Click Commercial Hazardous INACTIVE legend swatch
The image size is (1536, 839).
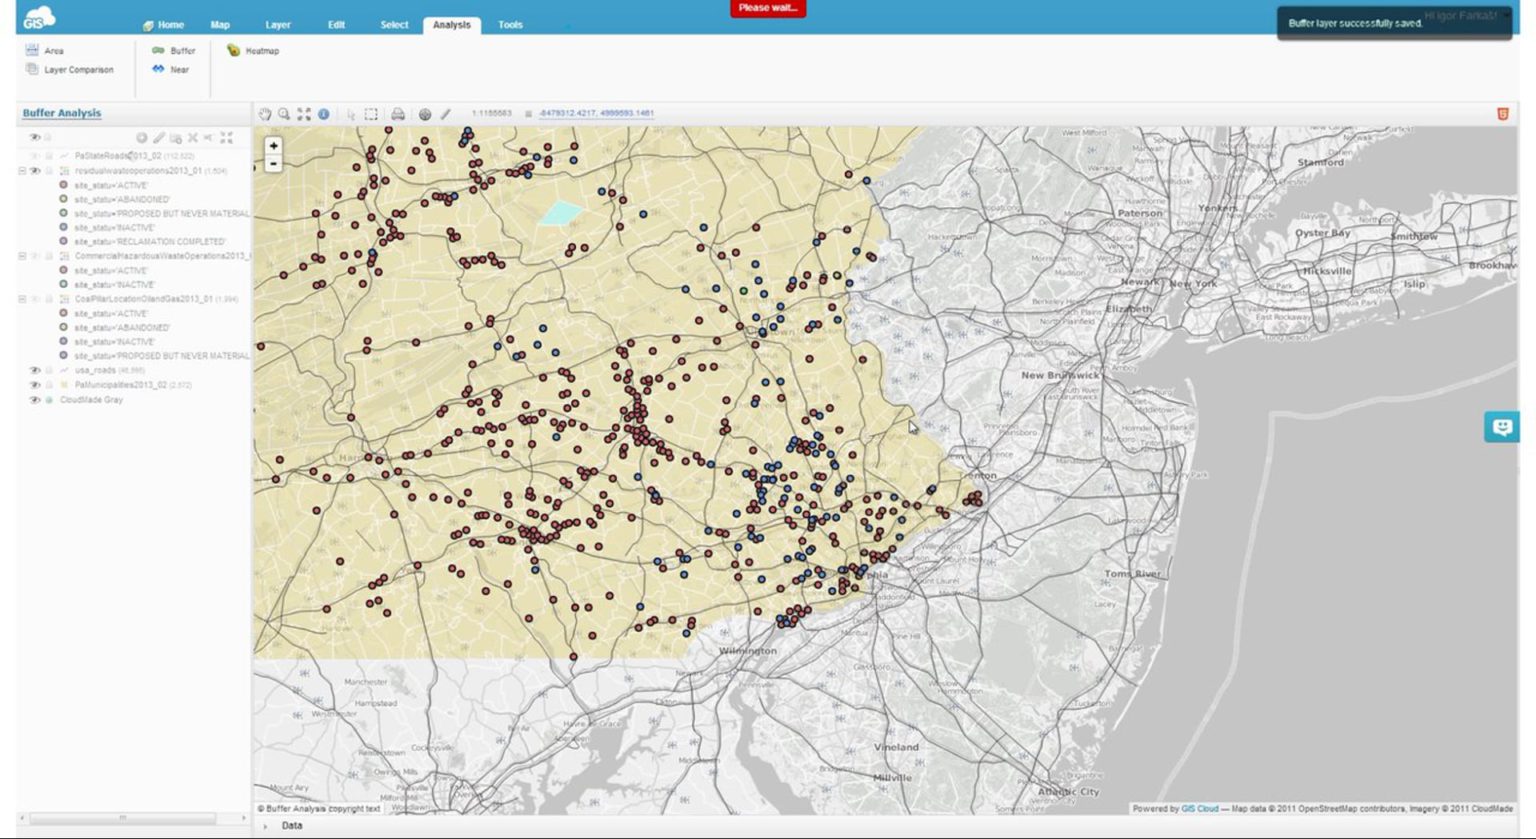(x=64, y=284)
